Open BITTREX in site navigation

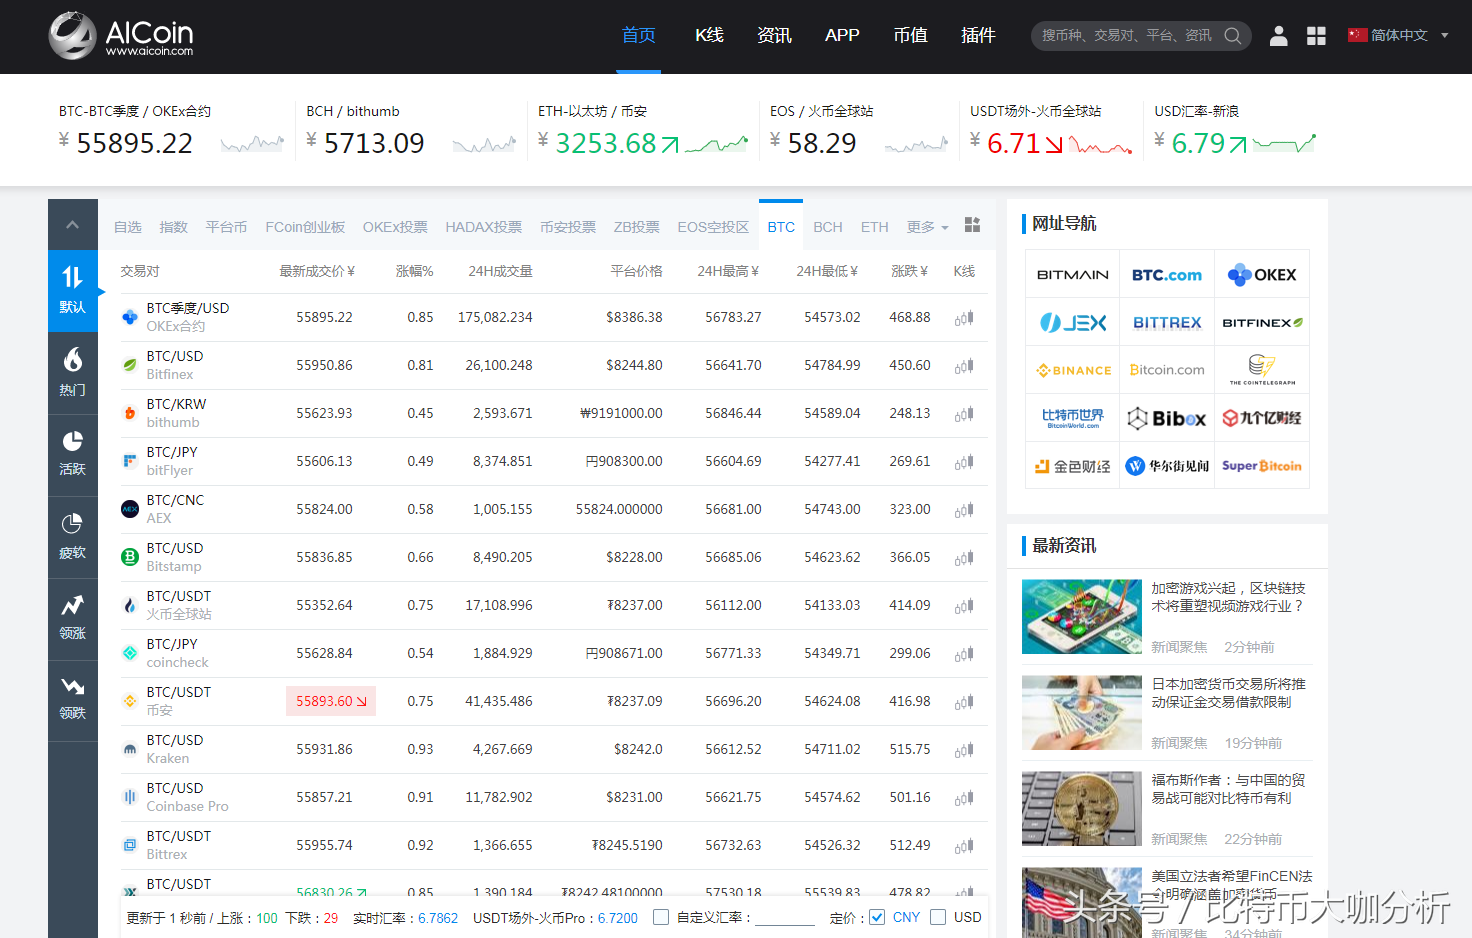pyautogui.click(x=1167, y=322)
